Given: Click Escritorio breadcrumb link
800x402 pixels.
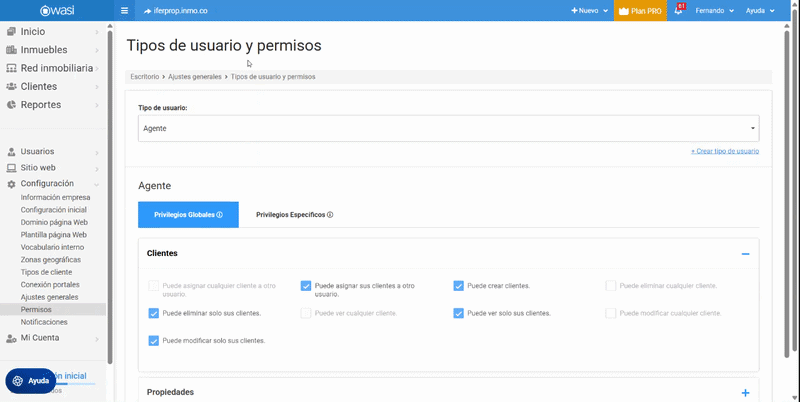Looking at the screenshot, I should click(145, 77).
